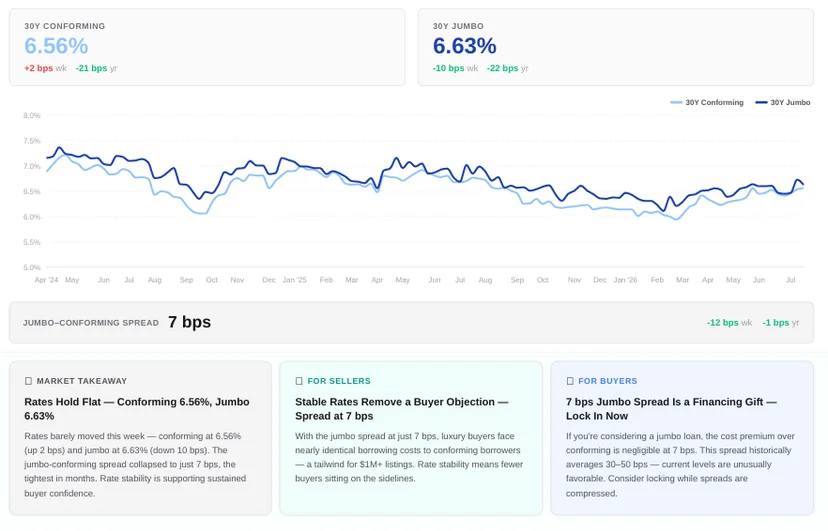
Task: Toggle the 30Y Jumbo legend entry
Action: pos(783,102)
